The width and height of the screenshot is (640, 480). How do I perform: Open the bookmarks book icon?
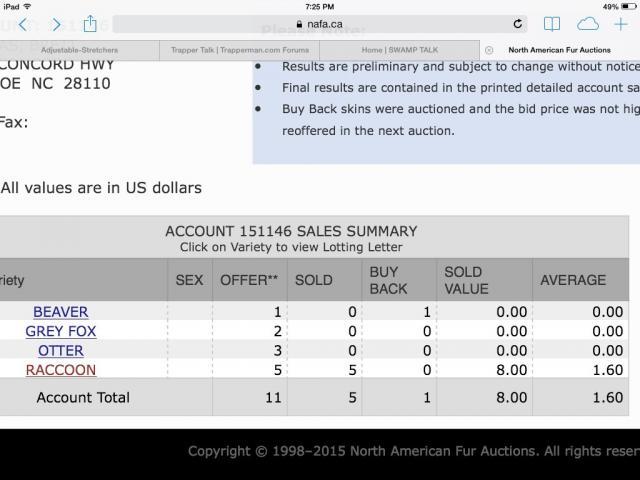pyautogui.click(x=552, y=24)
